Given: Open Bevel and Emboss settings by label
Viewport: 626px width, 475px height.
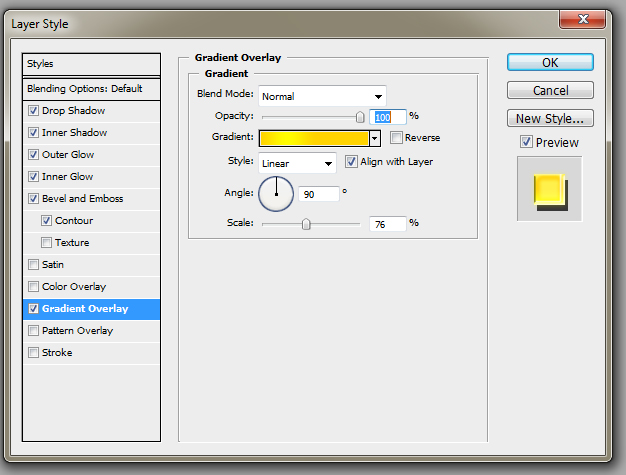Looking at the screenshot, I should click(83, 198).
